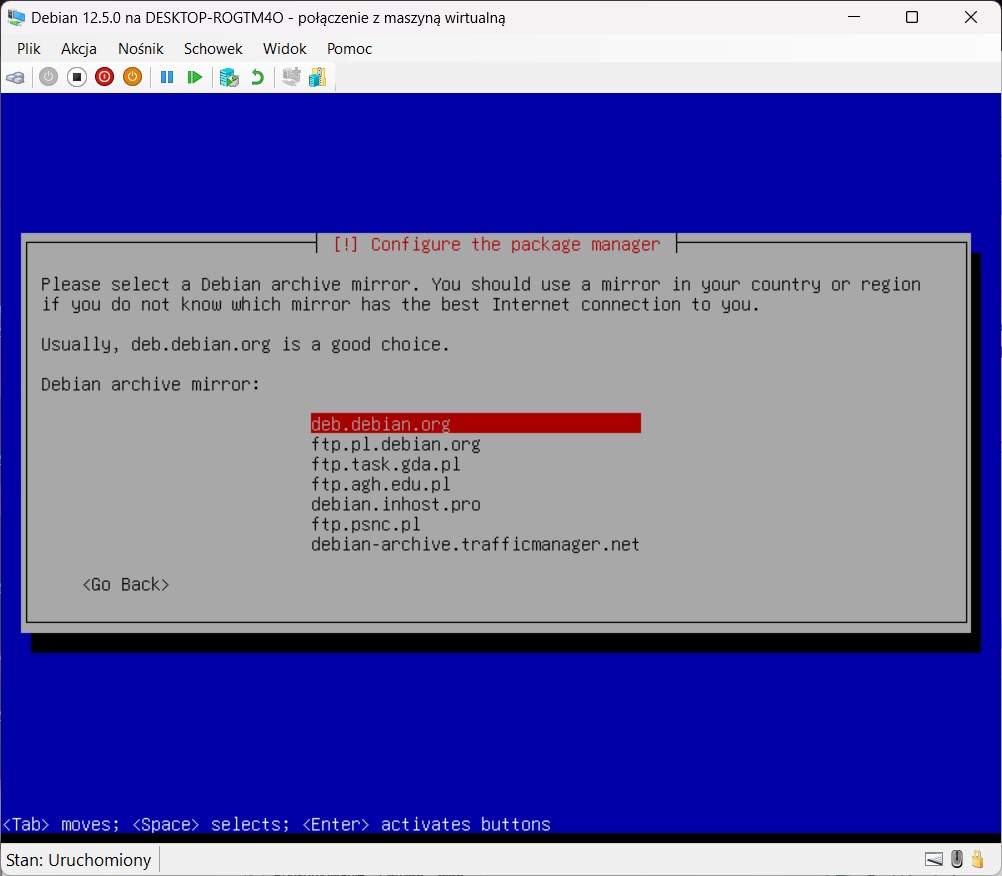Image resolution: width=1002 pixels, height=876 pixels.
Task: Open the Schowek menu
Action: point(213,49)
